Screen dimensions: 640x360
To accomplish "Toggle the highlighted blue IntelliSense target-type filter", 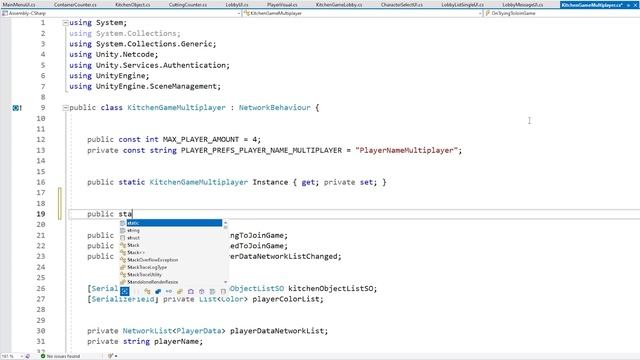I will [124, 291].
